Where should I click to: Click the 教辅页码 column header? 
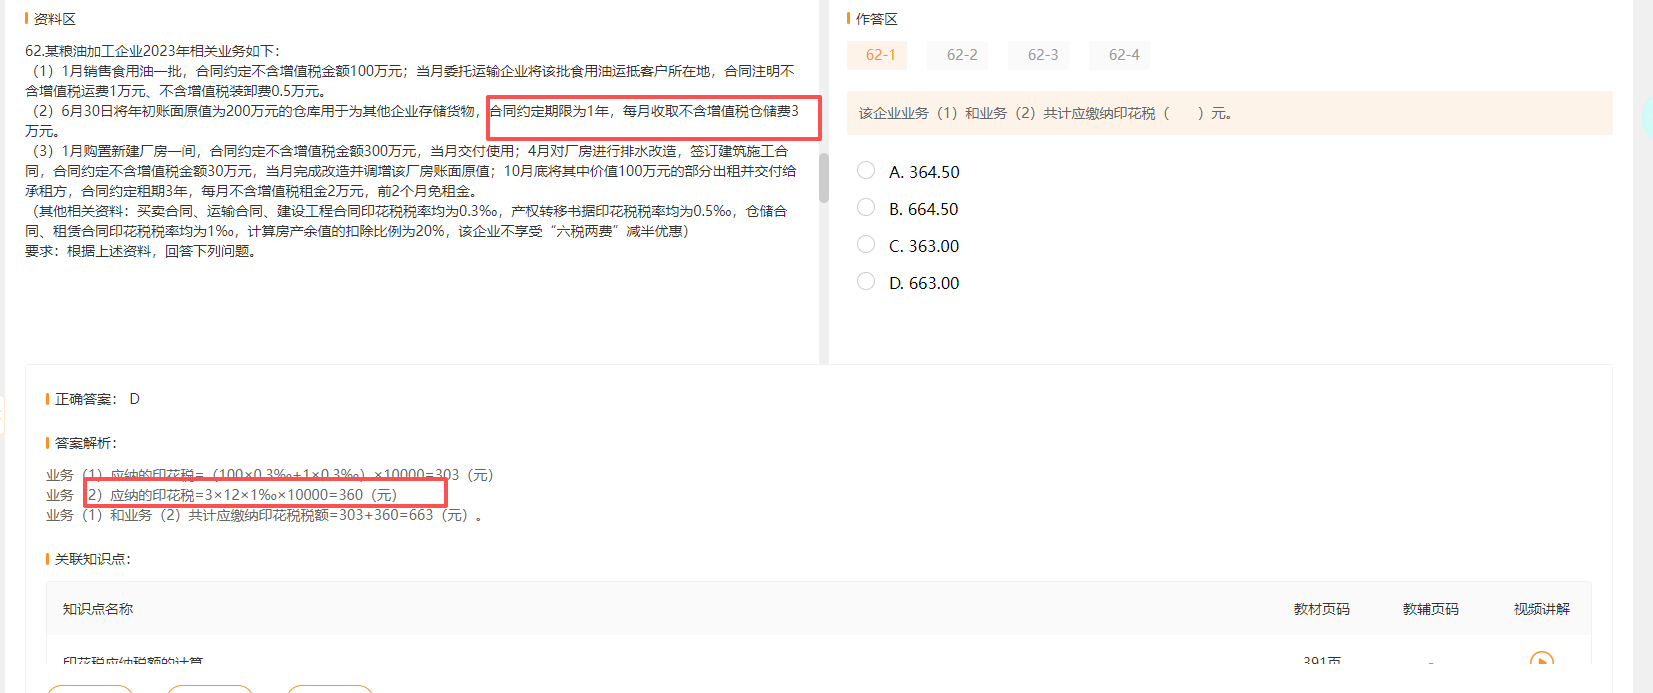tap(1430, 609)
